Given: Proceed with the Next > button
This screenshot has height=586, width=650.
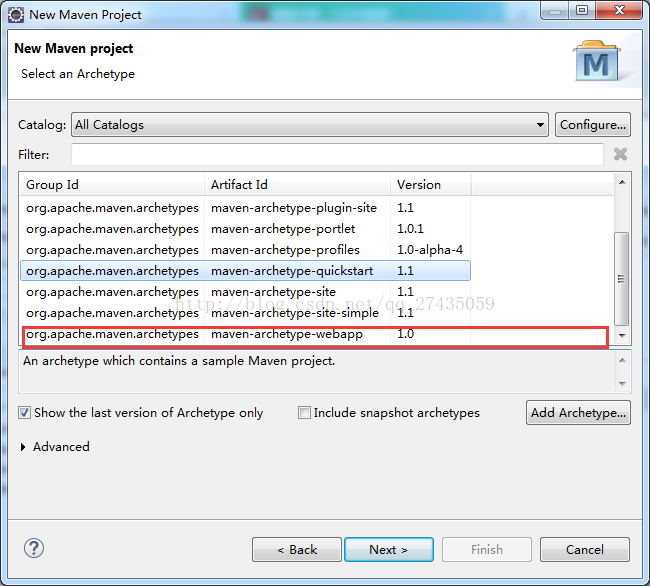Looking at the screenshot, I should (x=389, y=550).
